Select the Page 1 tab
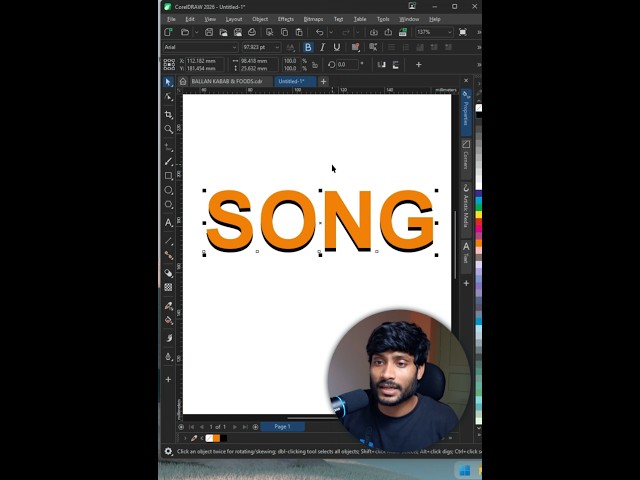Image resolution: width=640 pixels, height=480 pixels. pos(282,427)
